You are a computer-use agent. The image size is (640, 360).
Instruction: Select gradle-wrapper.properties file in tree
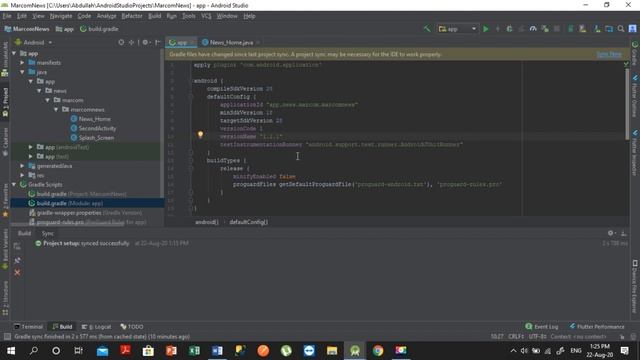(x=85, y=213)
